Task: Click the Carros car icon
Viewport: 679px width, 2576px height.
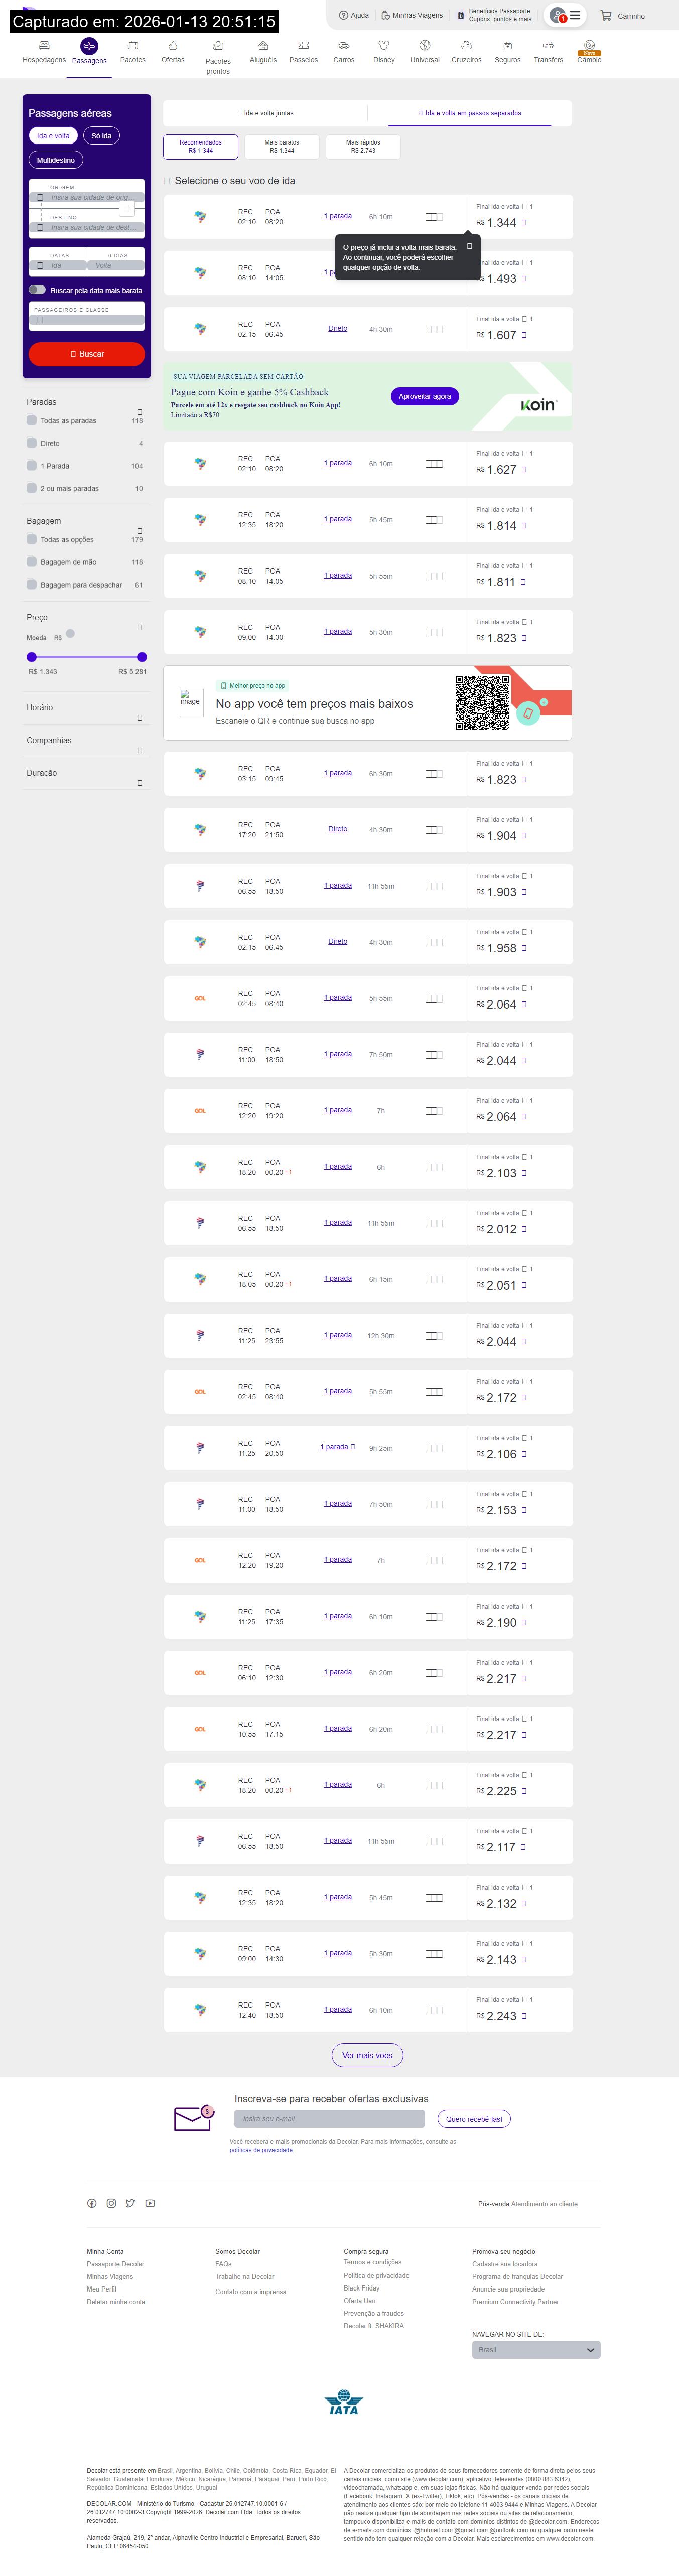Action: pyautogui.click(x=343, y=45)
